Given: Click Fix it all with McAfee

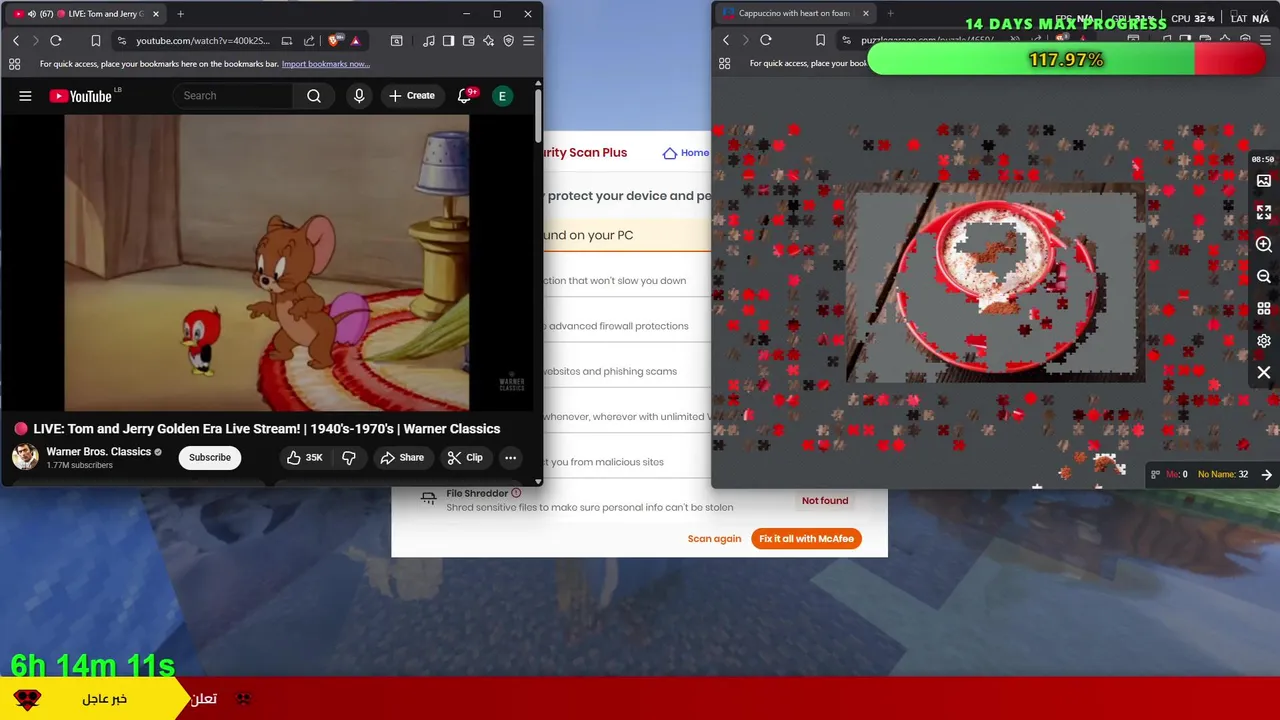Looking at the screenshot, I should pos(806,539).
